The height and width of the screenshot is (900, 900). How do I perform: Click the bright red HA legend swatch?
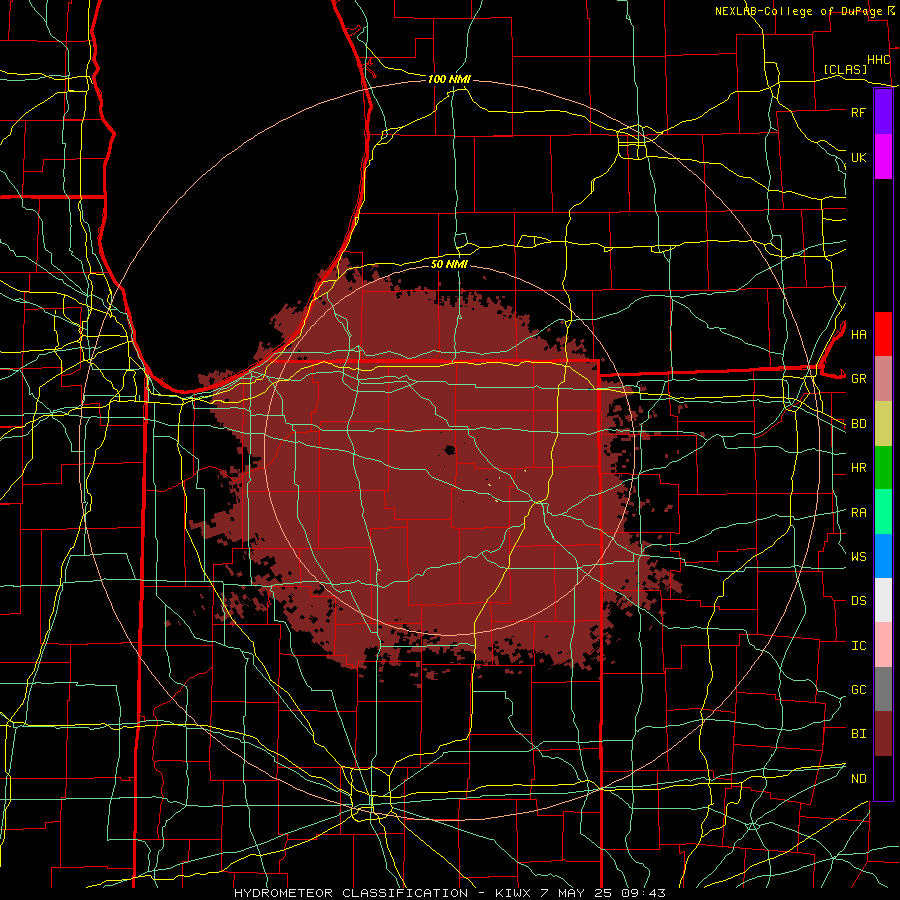[883, 334]
